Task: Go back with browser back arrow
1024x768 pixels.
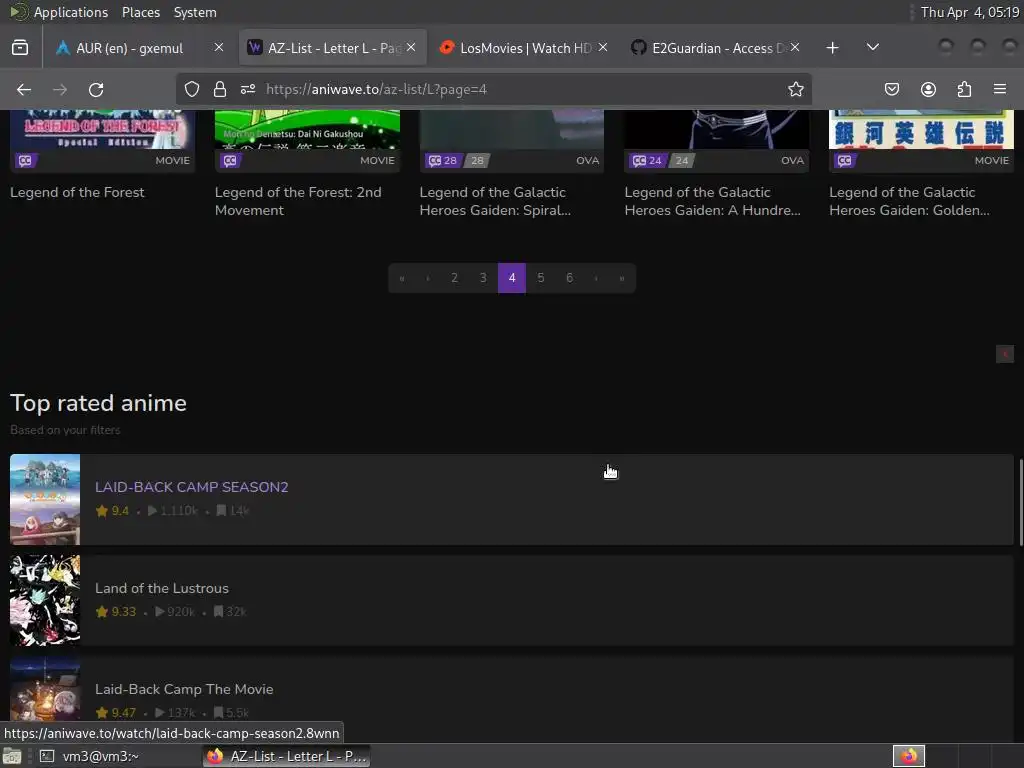Action: click(x=24, y=89)
